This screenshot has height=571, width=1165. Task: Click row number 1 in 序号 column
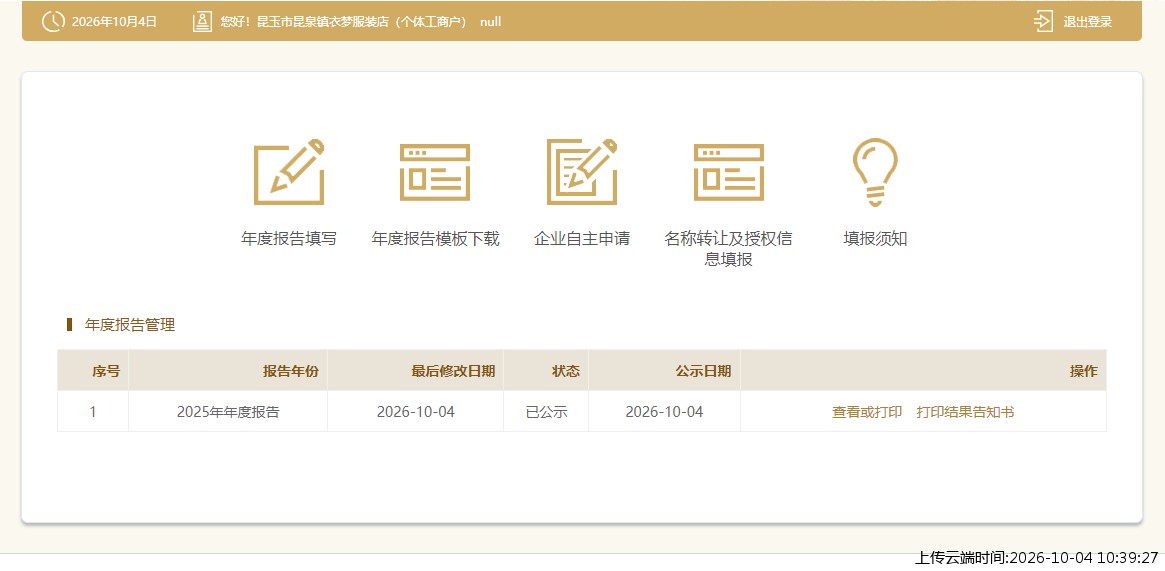pos(93,412)
